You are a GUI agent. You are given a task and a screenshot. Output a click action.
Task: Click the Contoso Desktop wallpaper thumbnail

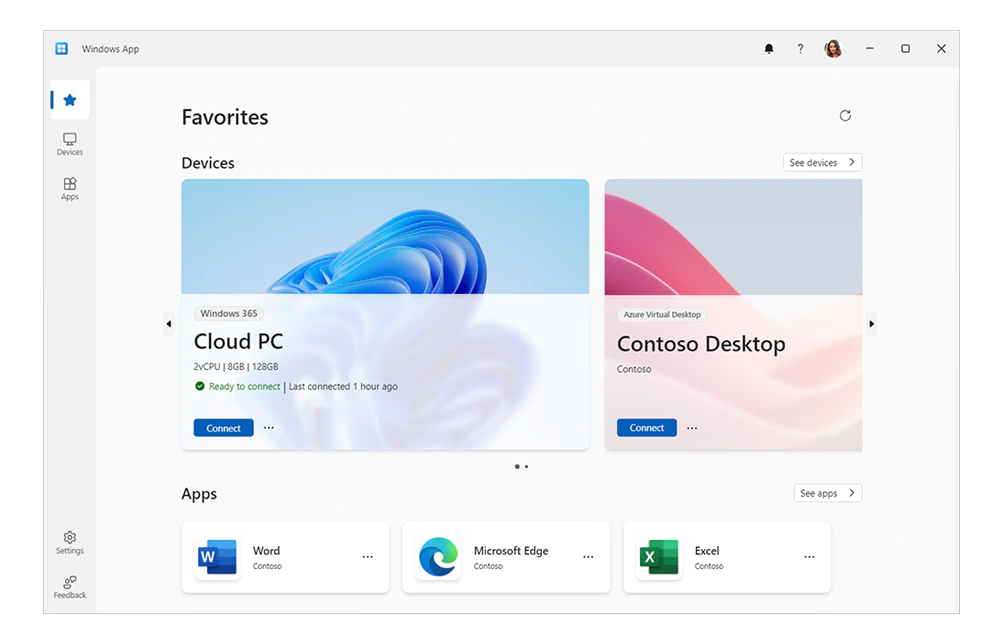click(x=733, y=237)
